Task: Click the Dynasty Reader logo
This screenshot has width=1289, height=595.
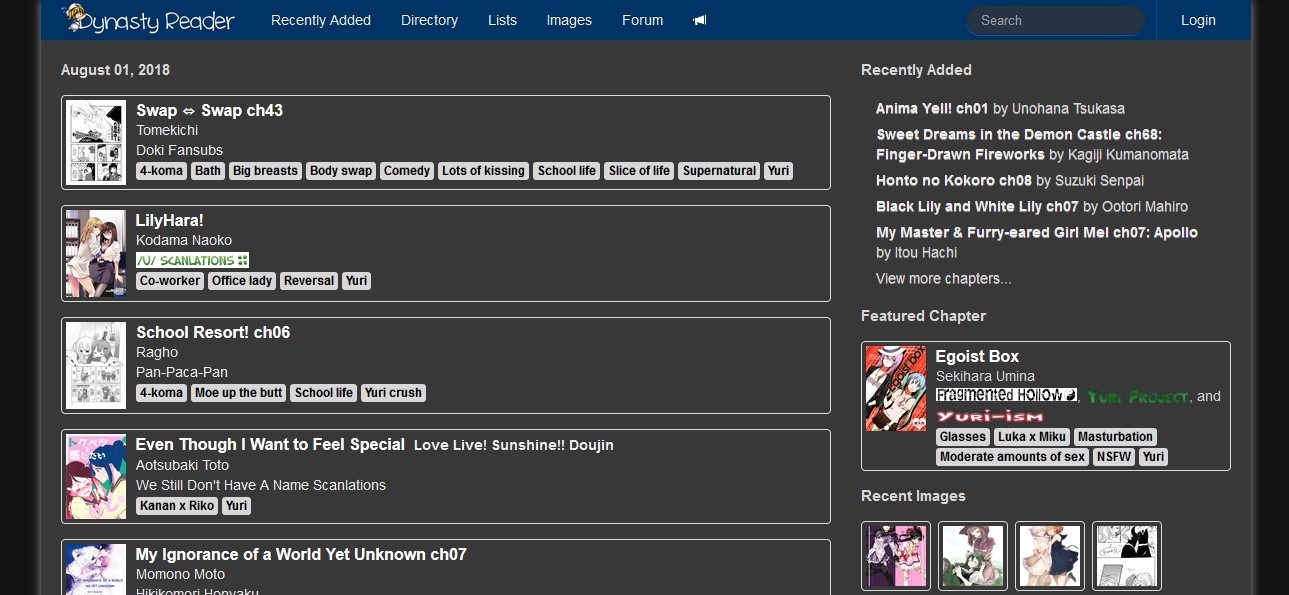Action: [x=148, y=20]
